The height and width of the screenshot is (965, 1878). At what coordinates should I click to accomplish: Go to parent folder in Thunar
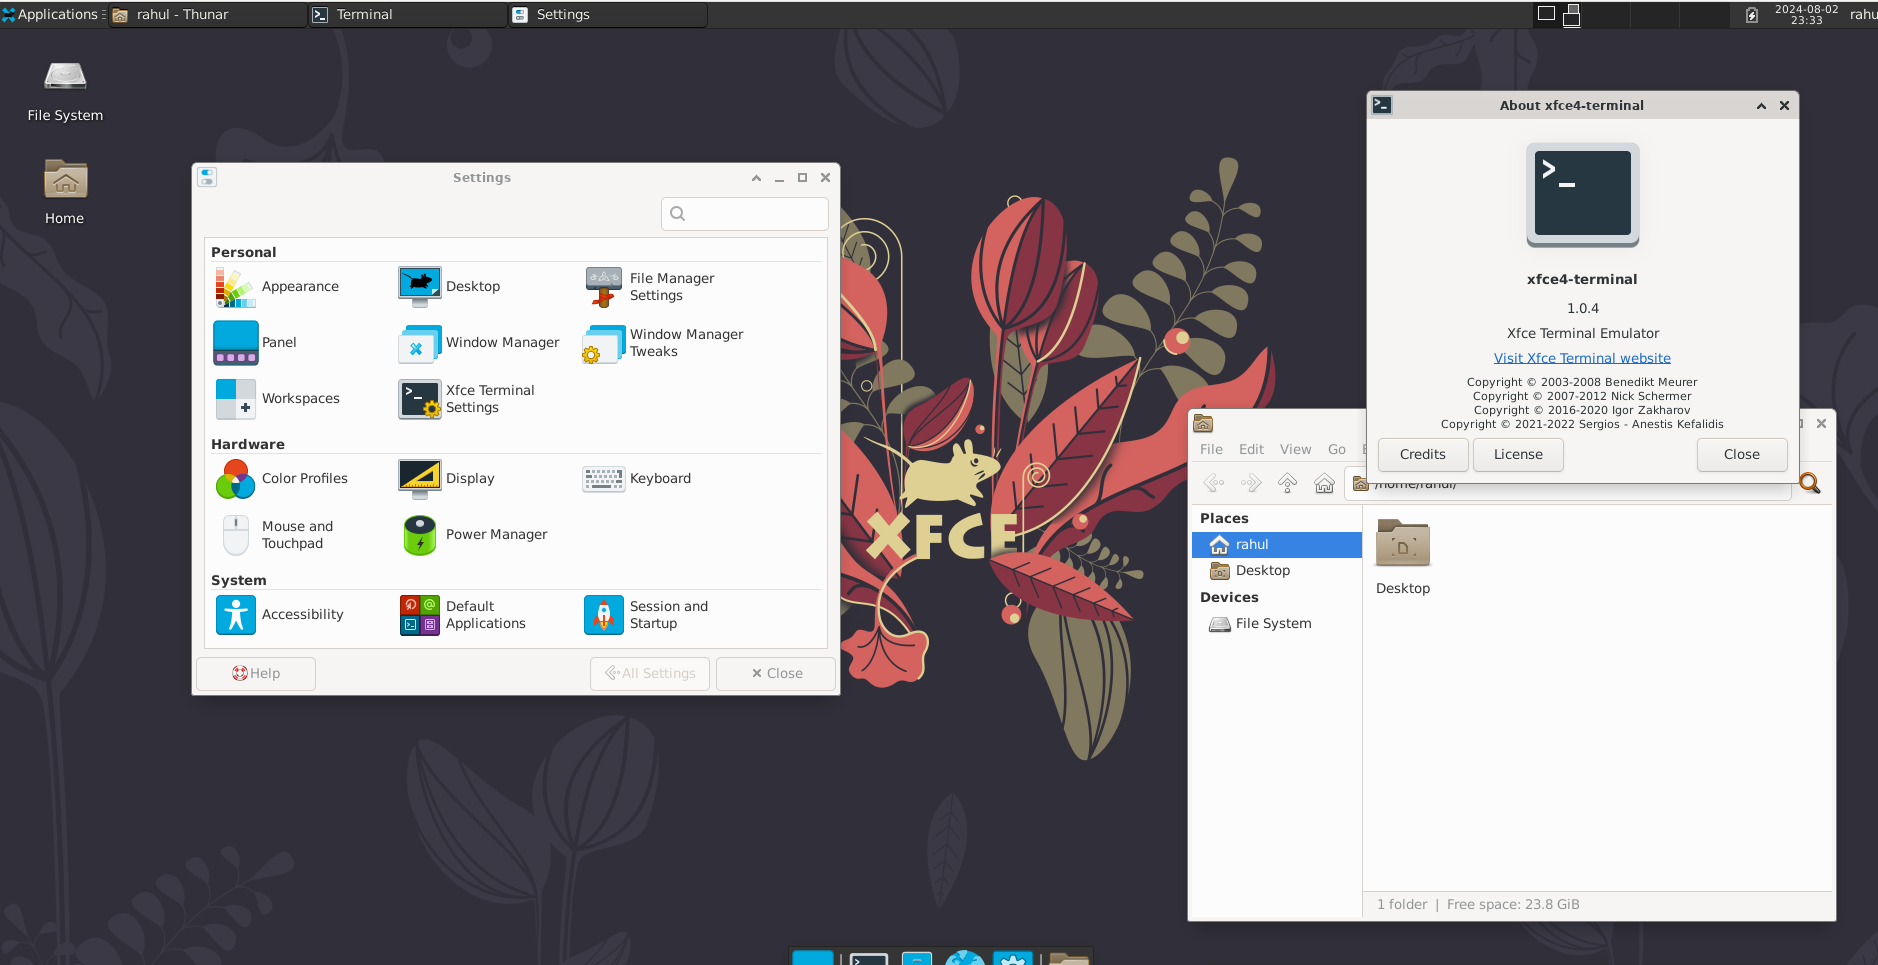(x=1287, y=484)
